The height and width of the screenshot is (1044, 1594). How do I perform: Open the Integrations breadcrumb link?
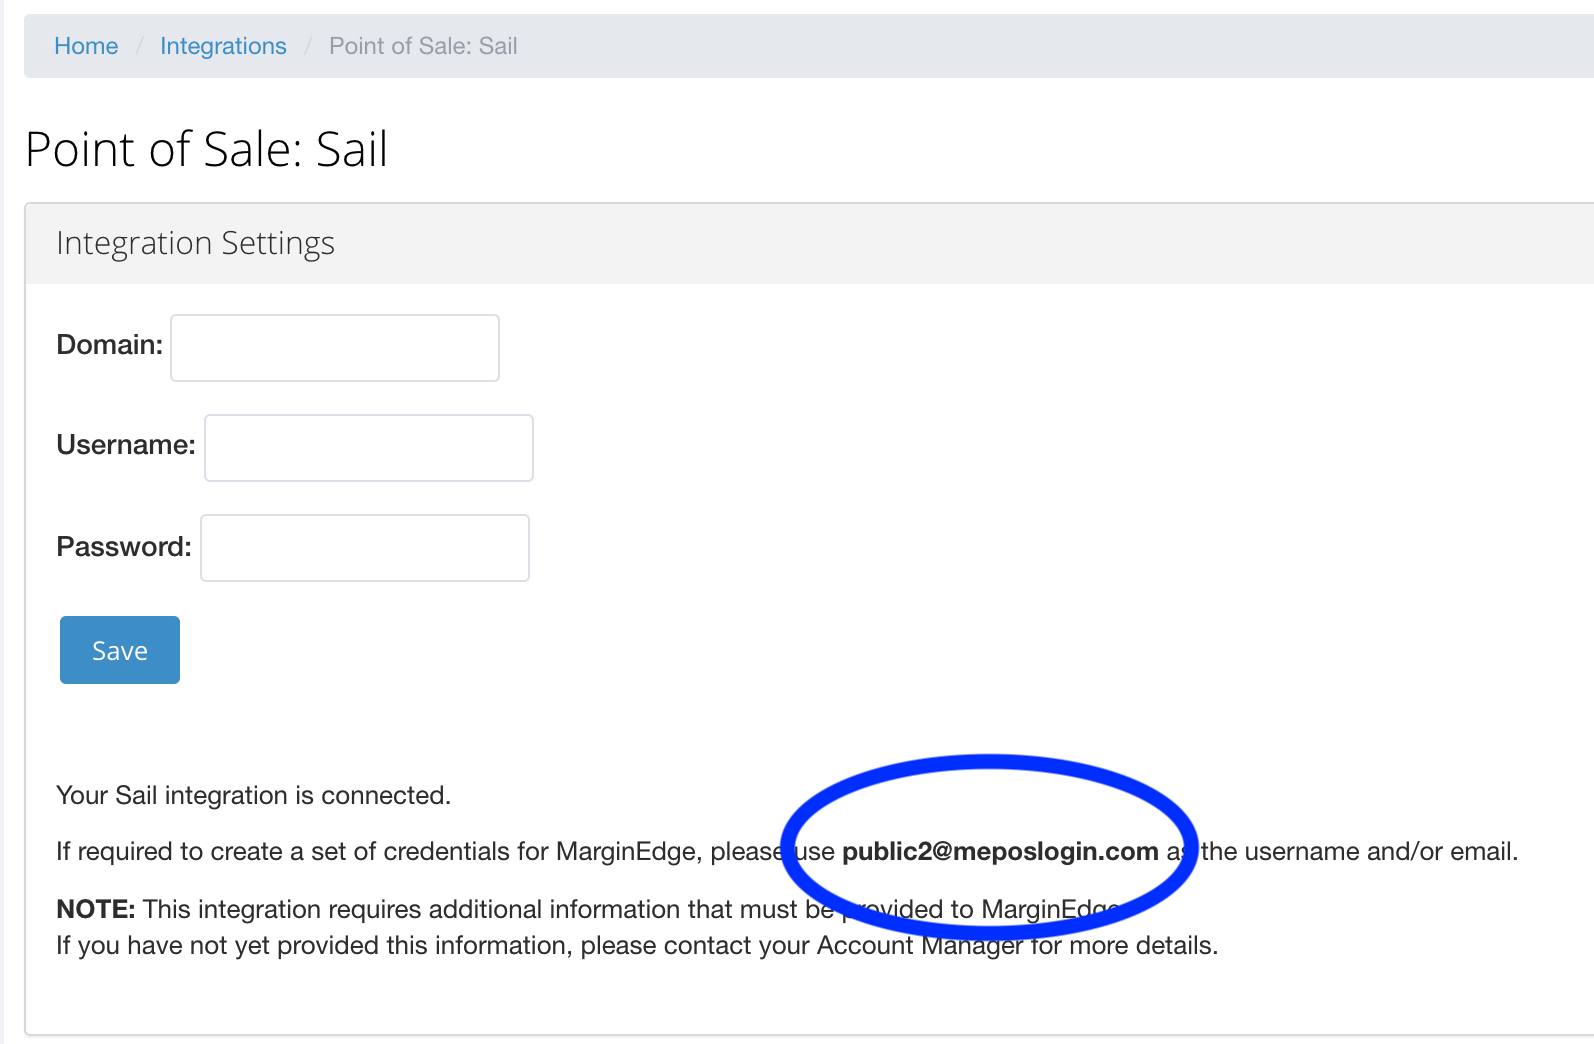pyautogui.click(x=223, y=46)
